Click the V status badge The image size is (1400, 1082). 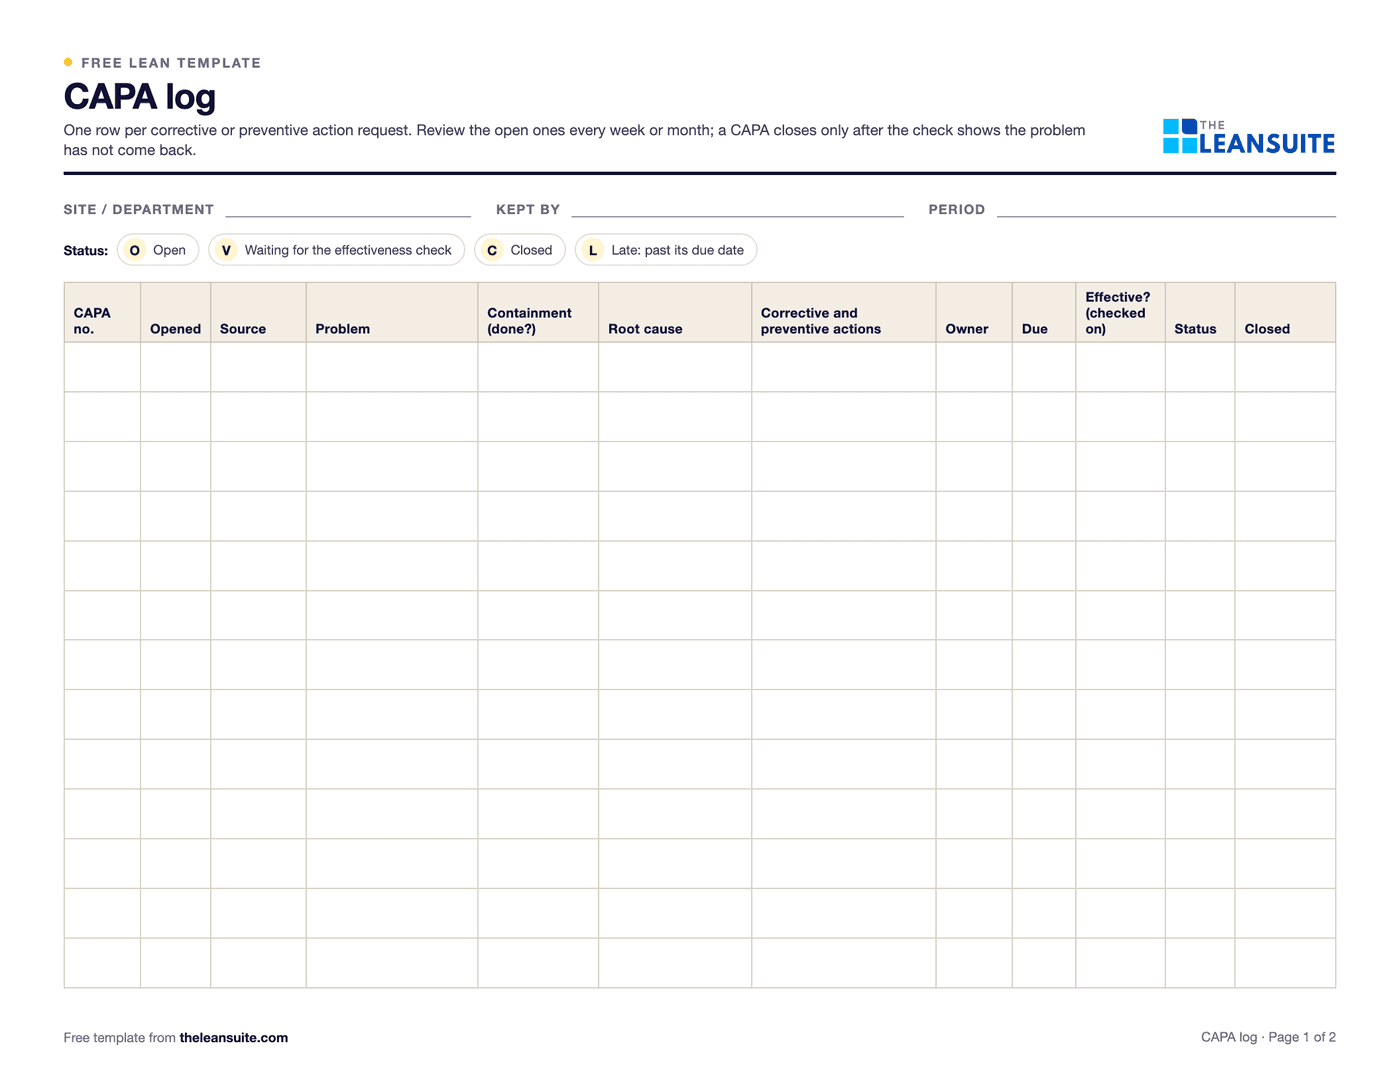[x=226, y=250]
